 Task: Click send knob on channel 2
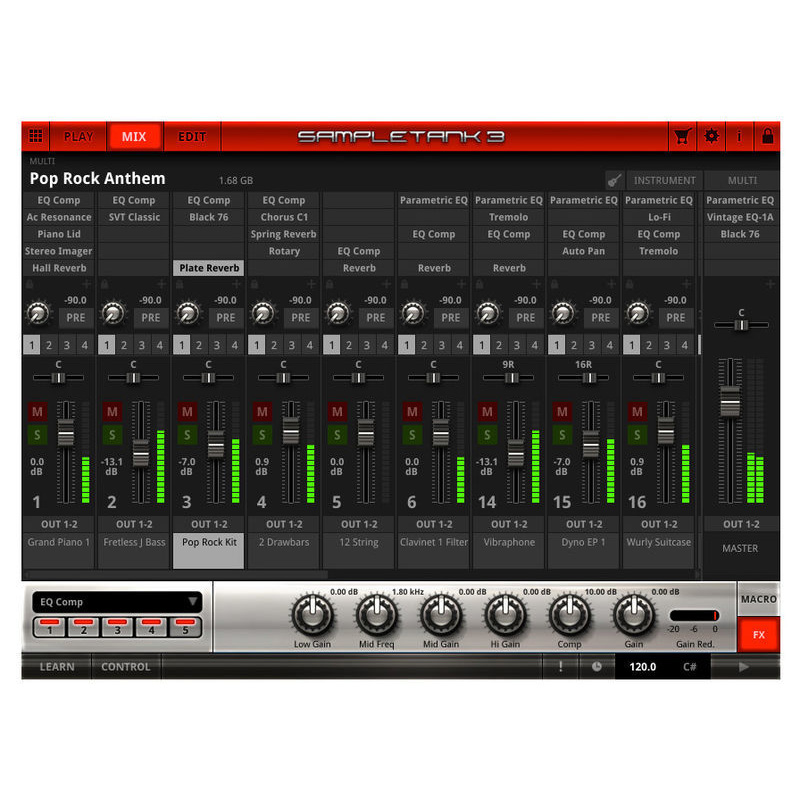113,313
